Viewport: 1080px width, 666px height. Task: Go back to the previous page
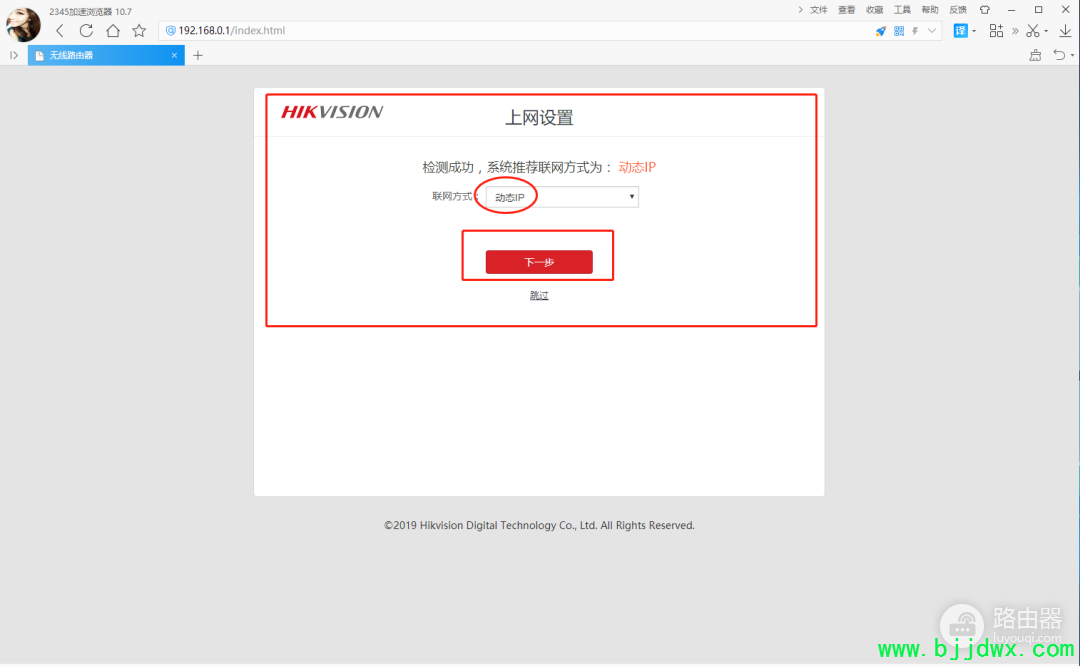pos(60,31)
